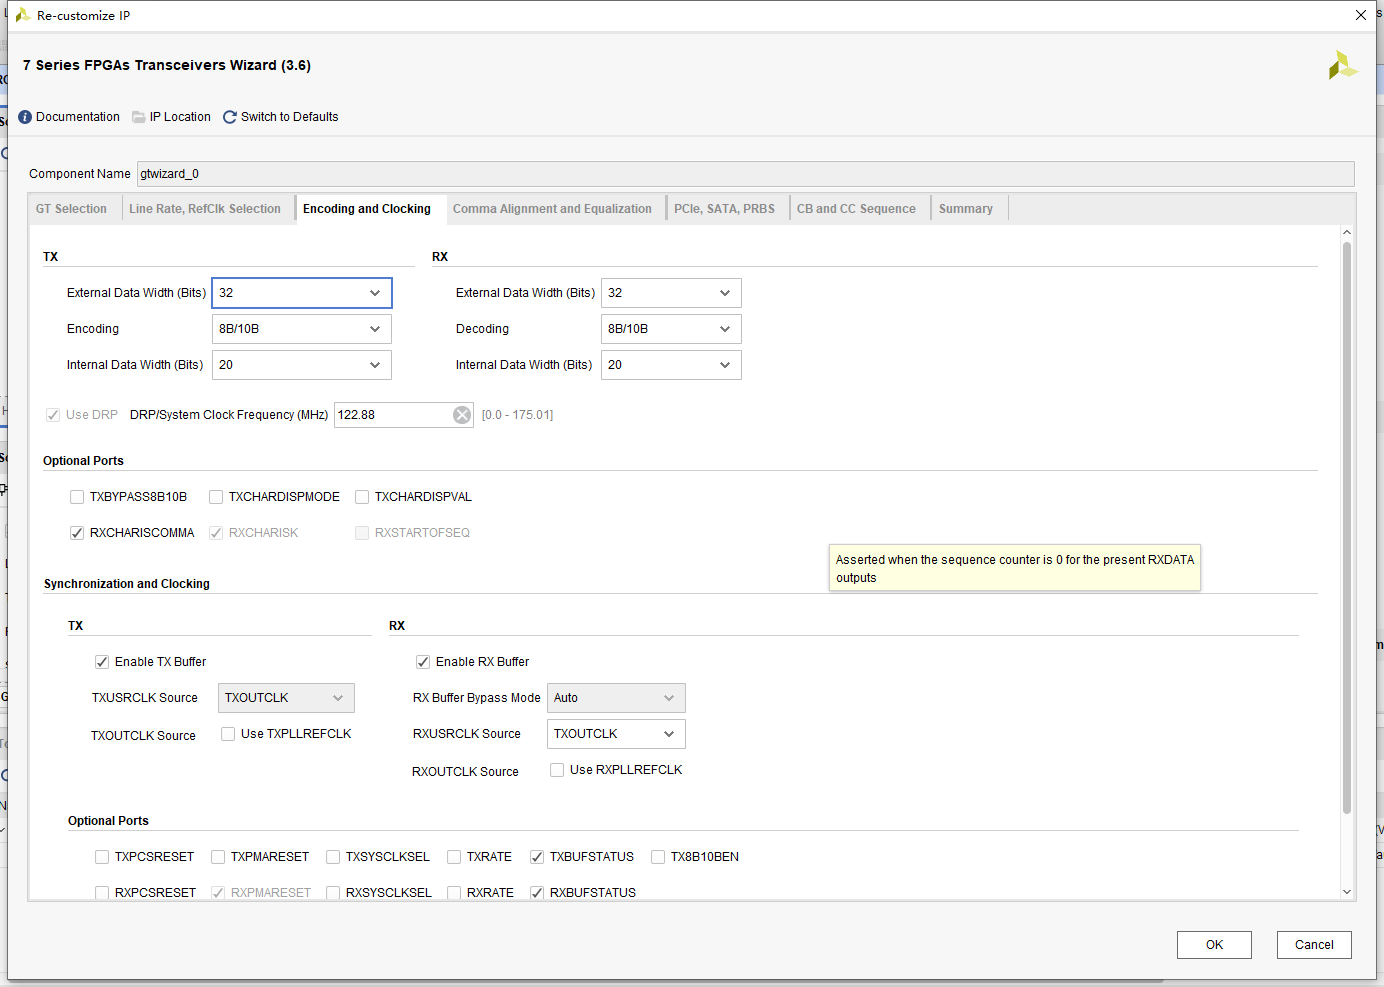Click the Component Name input field
This screenshot has height=987, width=1384.
(x=746, y=174)
